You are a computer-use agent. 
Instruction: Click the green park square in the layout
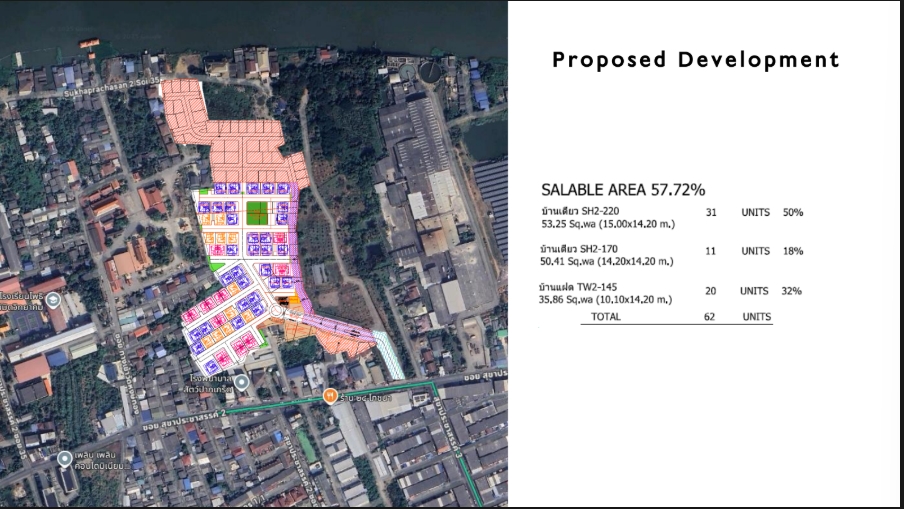pyautogui.click(x=259, y=212)
